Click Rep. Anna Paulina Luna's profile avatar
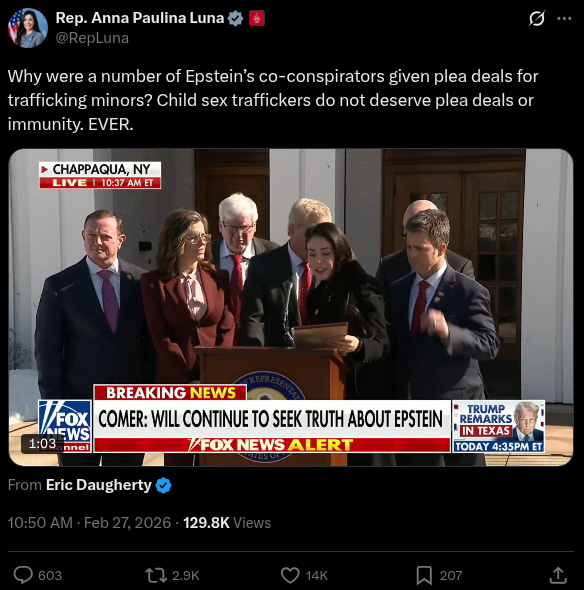 coord(28,28)
